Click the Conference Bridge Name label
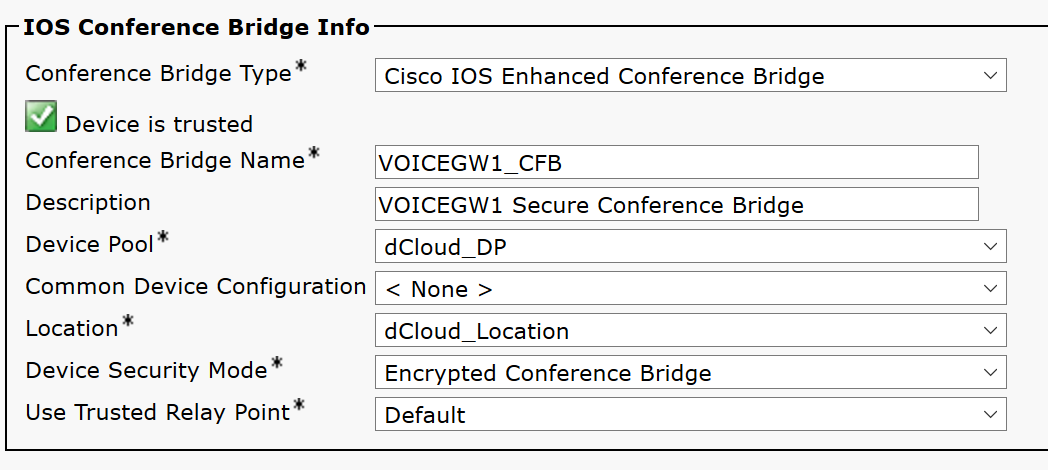Viewport: 1048px width, 470px height. tap(165, 160)
